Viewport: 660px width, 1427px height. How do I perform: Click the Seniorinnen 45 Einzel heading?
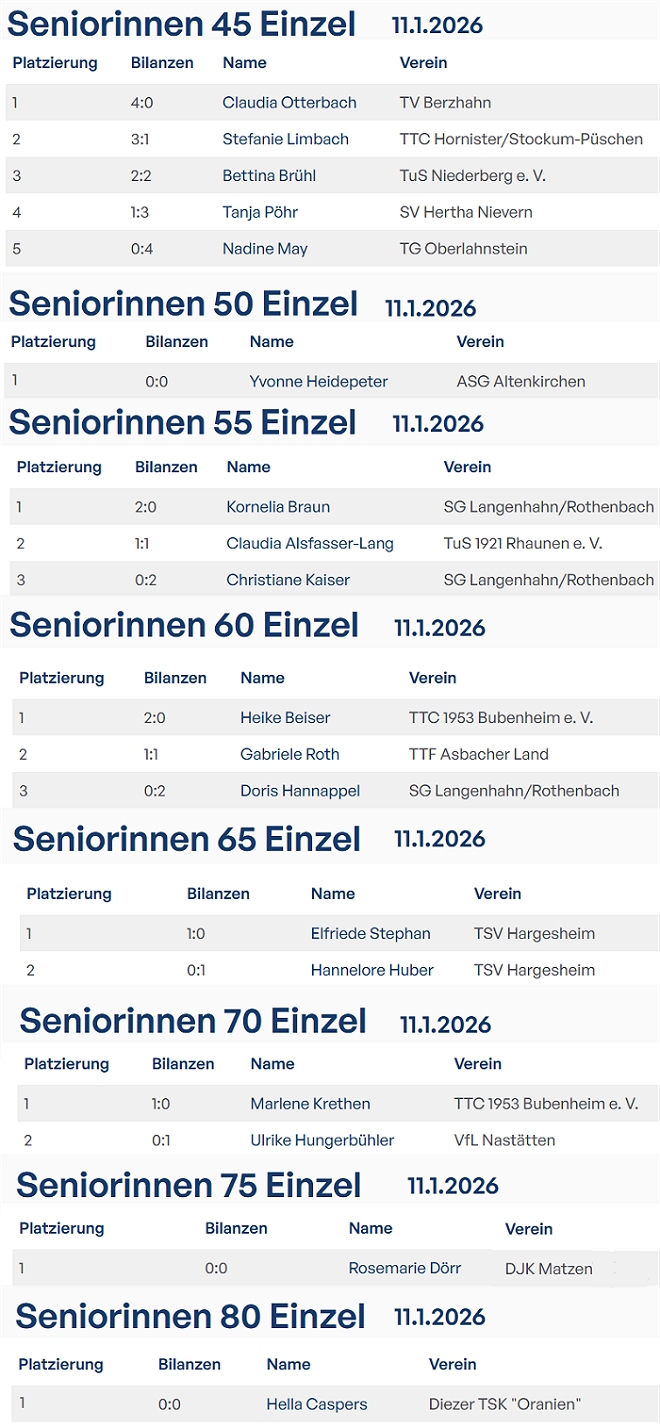point(181,24)
